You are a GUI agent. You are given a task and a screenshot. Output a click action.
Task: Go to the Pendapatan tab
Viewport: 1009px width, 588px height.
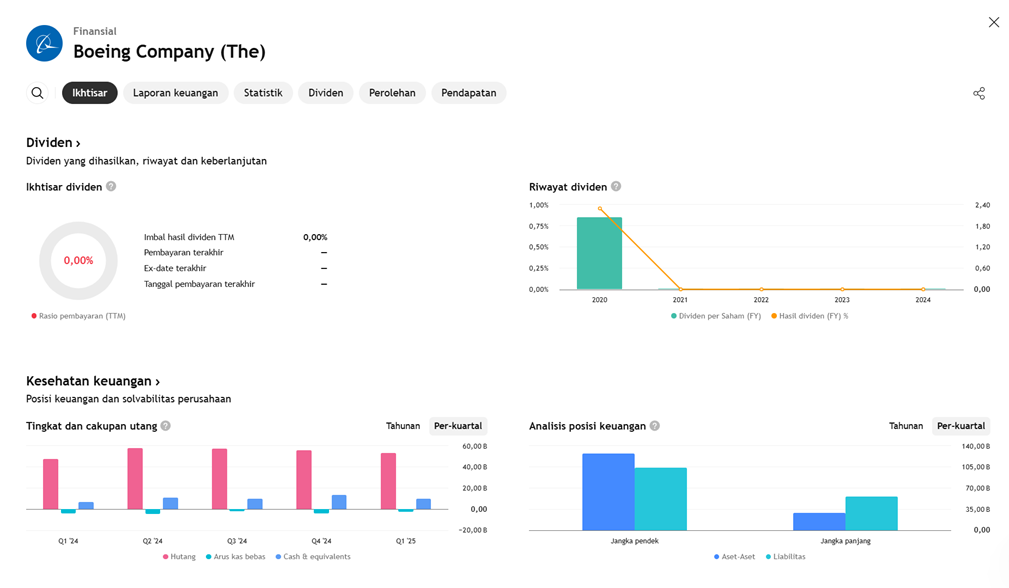tap(468, 93)
